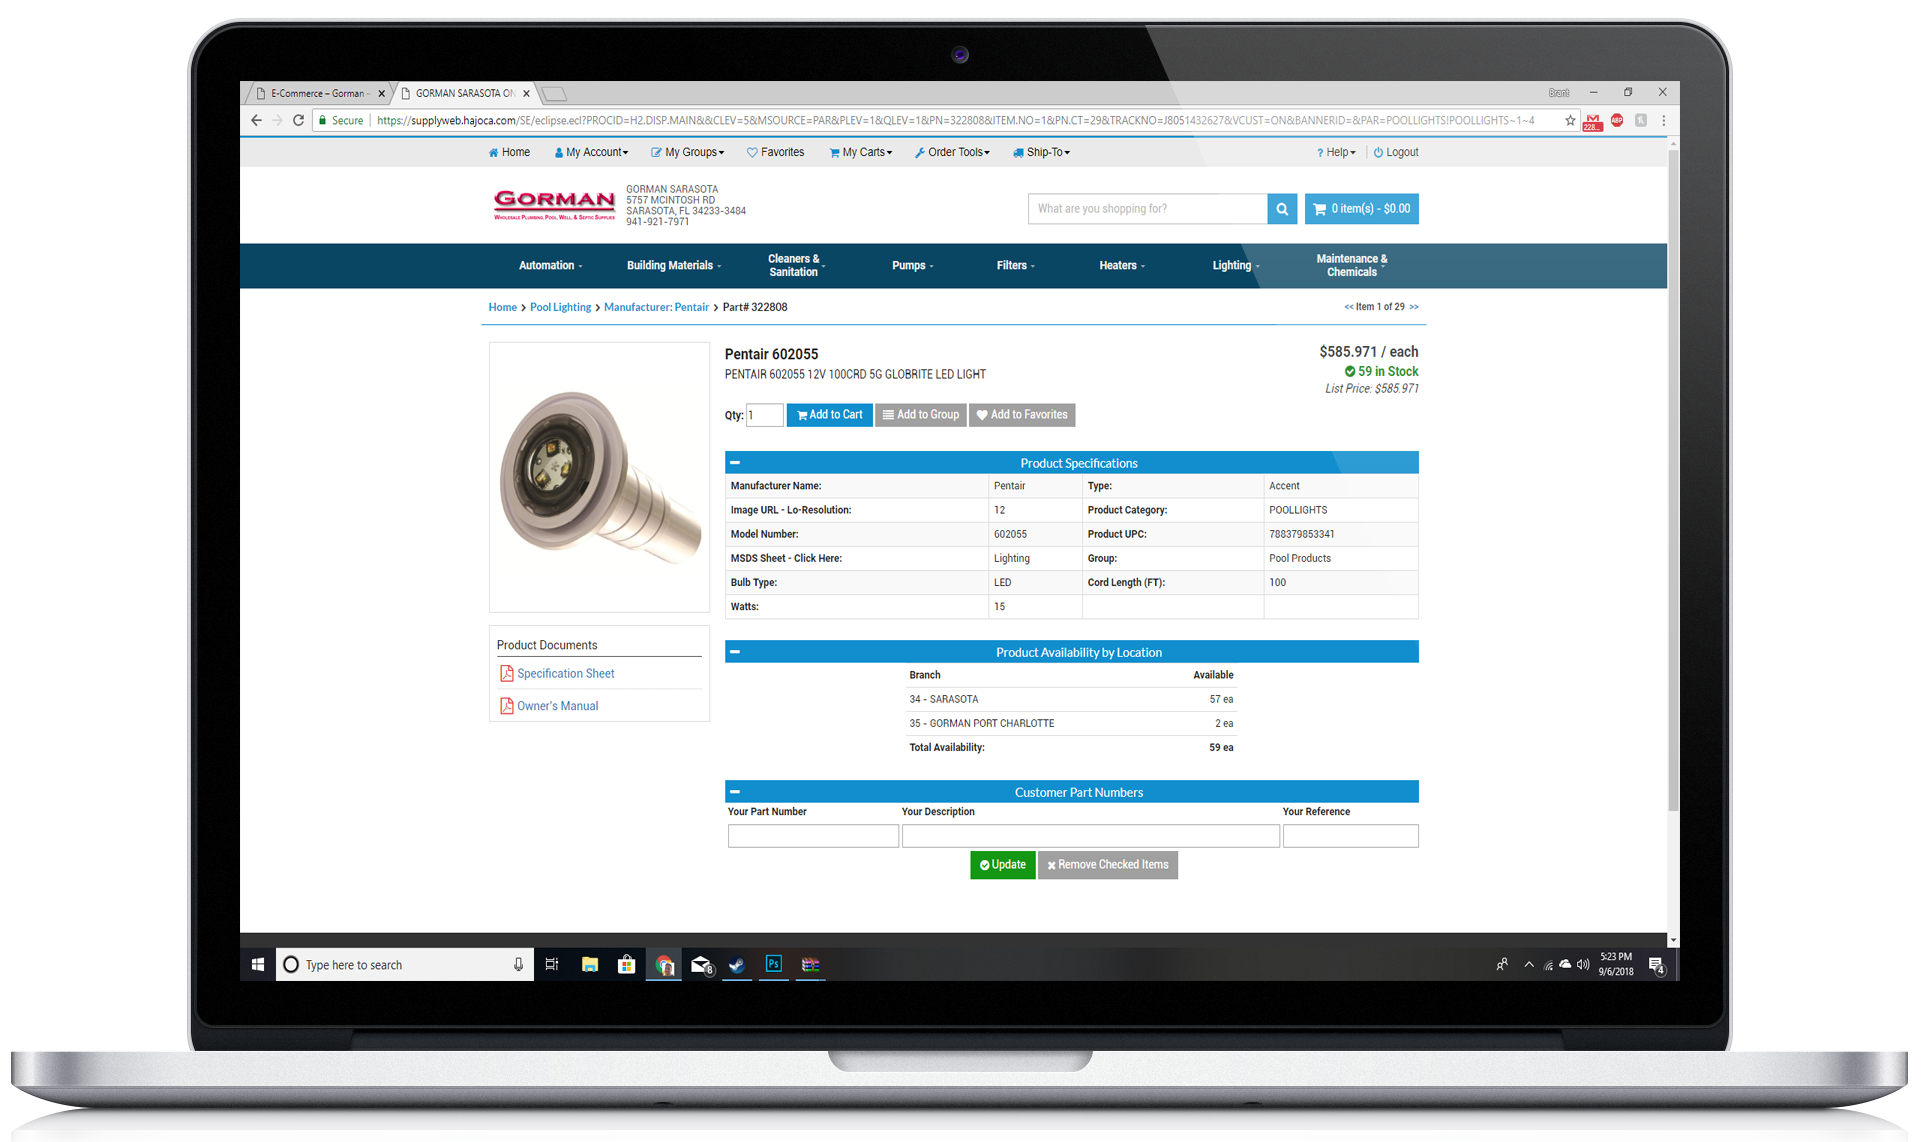Viewport: 1928px width, 1142px height.
Task: Expand the My Account dropdown
Action: (591, 152)
